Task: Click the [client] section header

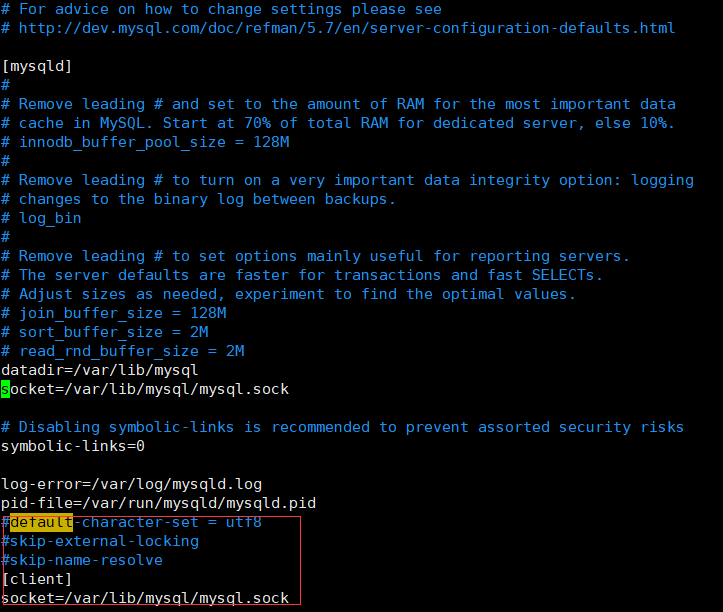Action: 37,579
